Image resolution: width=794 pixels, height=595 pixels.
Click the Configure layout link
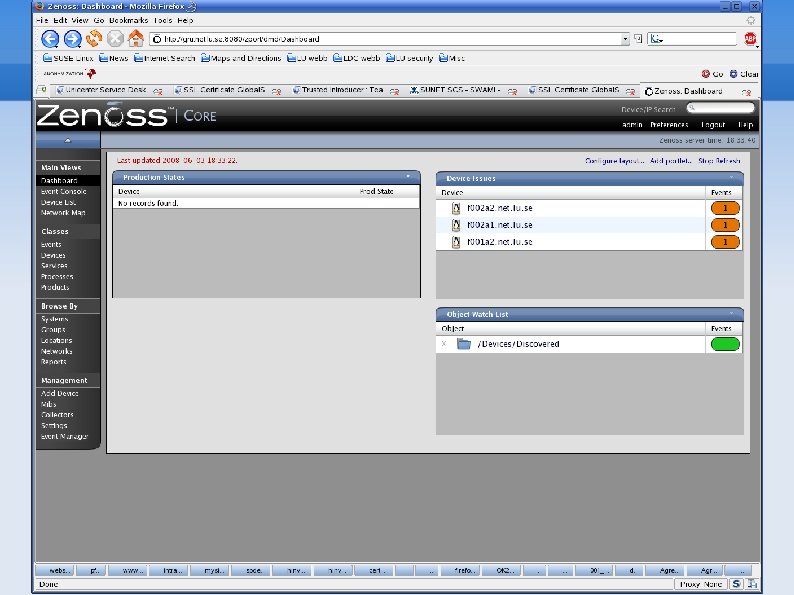coord(614,161)
